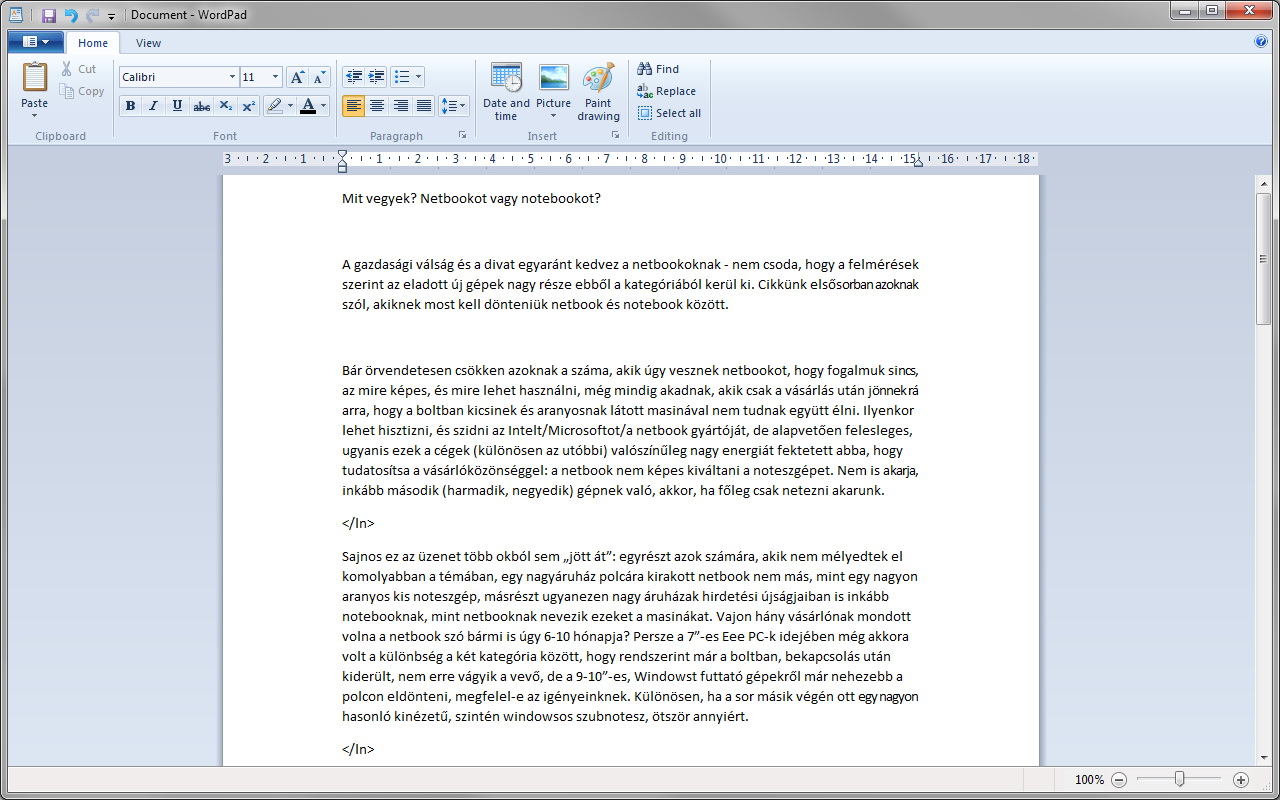Click the Increase indent button
Image resolution: width=1280 pixels, height=800 pixels.
(376, 77)
